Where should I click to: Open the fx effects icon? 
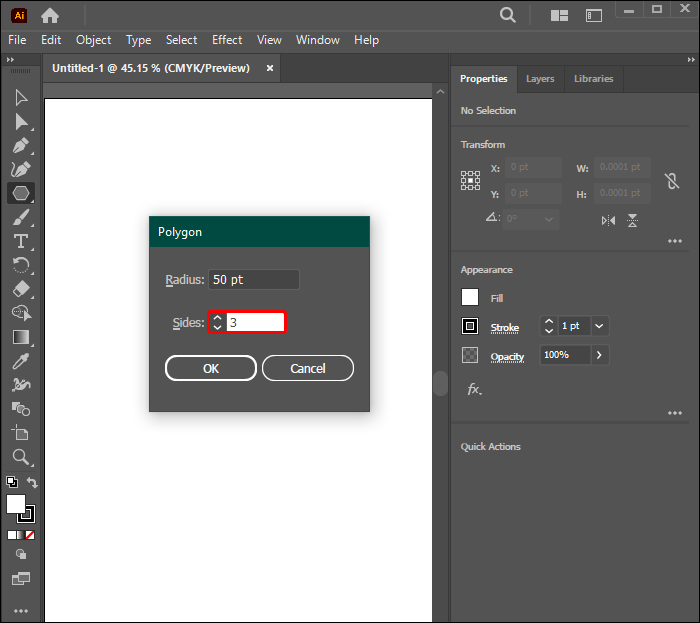pyautogui.click(x=475, y=390)
